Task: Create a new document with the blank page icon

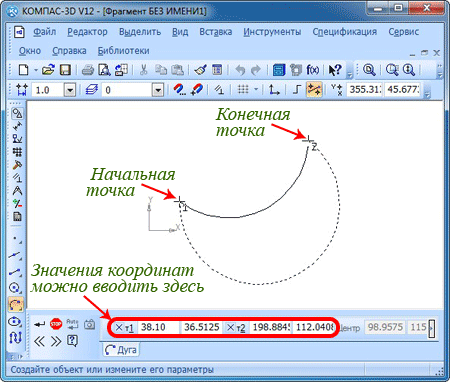Action: point(23,70)
